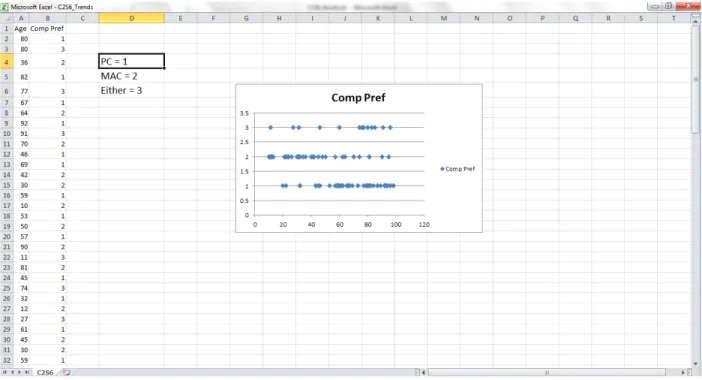This screenshot has width=702, height=380.
Task: Select row 17 header
Action: tap(6, 206)
